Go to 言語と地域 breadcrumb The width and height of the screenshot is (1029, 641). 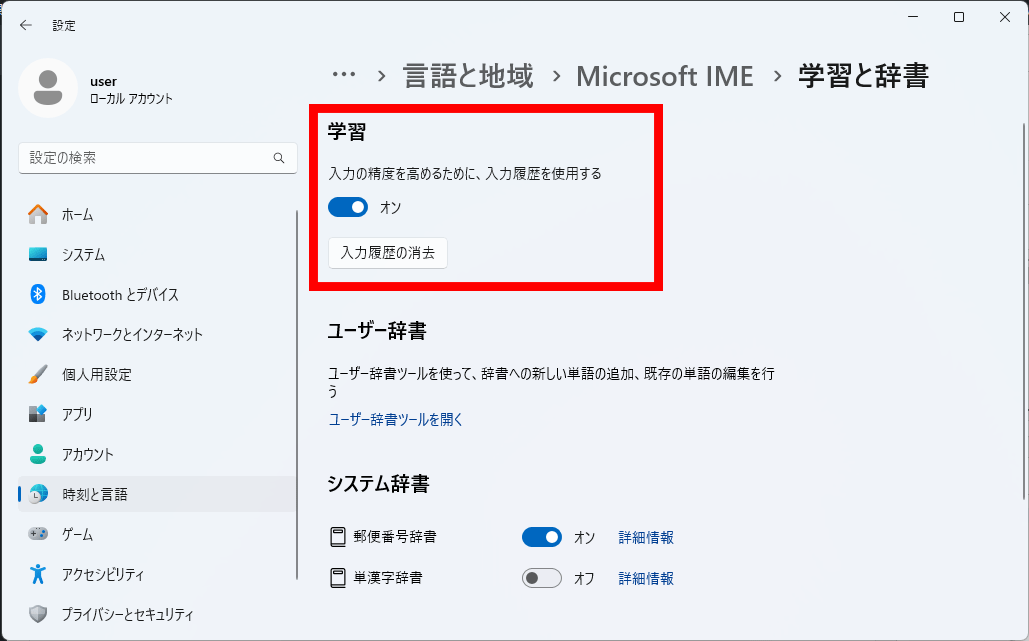tap(468, 76)
